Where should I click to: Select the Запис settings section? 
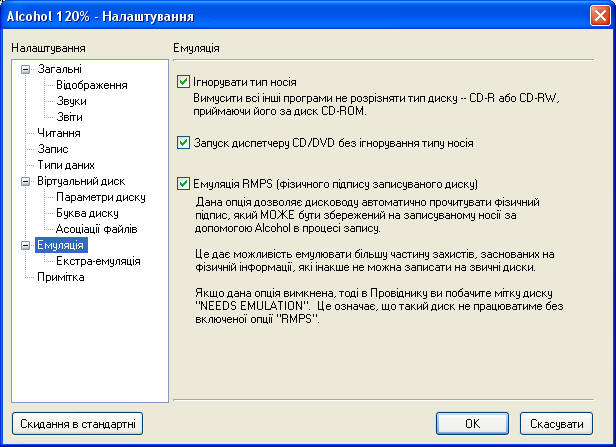pyautogui.click(x=53, y=150)
